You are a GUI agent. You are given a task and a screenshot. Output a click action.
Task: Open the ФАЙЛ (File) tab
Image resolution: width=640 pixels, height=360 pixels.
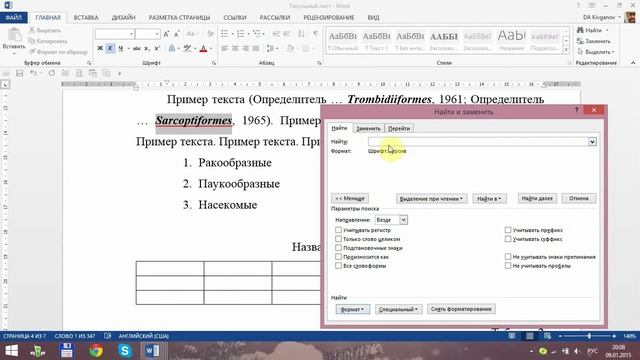pyautogui.click(x=13, y=18)
